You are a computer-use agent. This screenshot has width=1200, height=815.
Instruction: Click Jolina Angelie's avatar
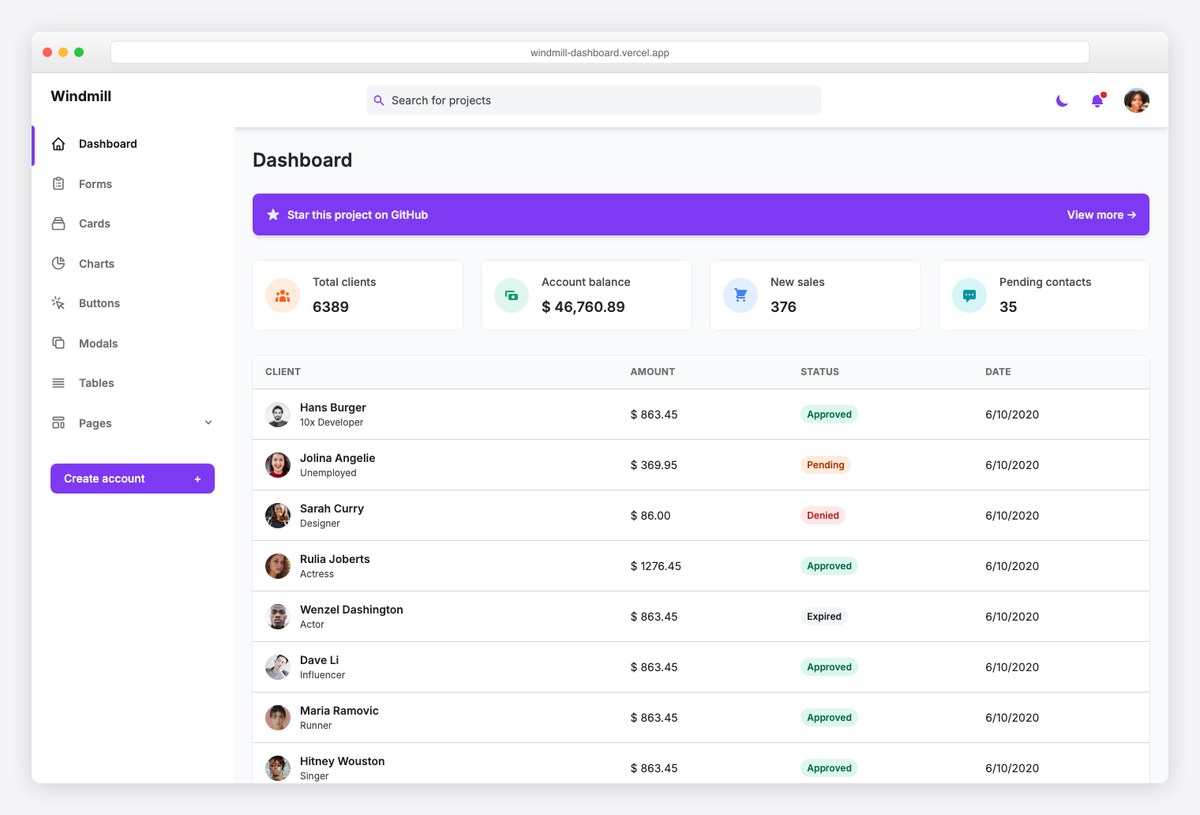pyautogui.click(x=278, y=465)
